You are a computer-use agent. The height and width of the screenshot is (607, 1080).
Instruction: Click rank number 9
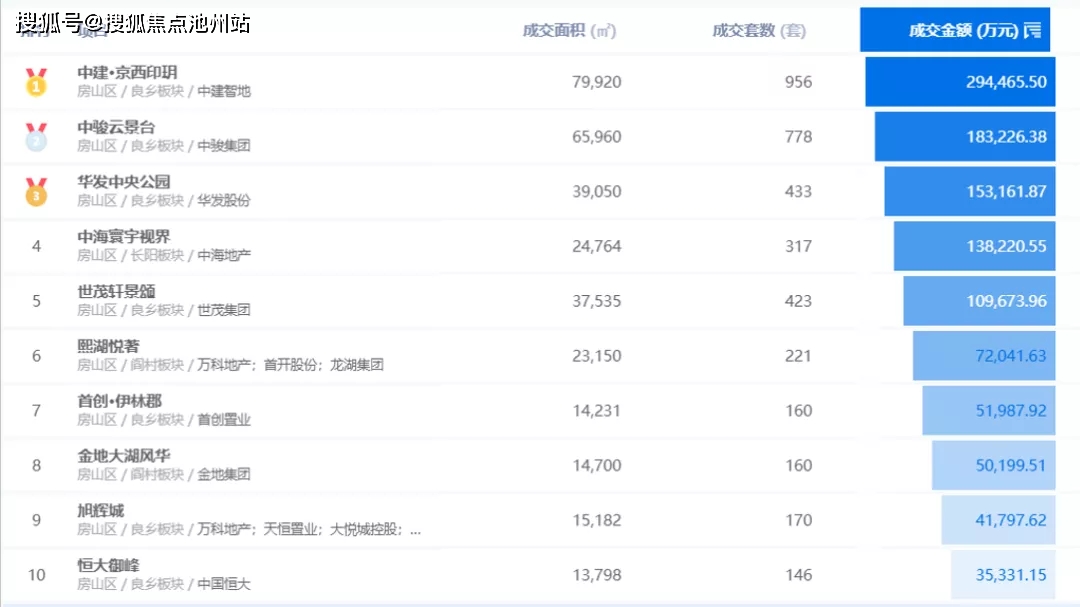click(x=37, y=520)
